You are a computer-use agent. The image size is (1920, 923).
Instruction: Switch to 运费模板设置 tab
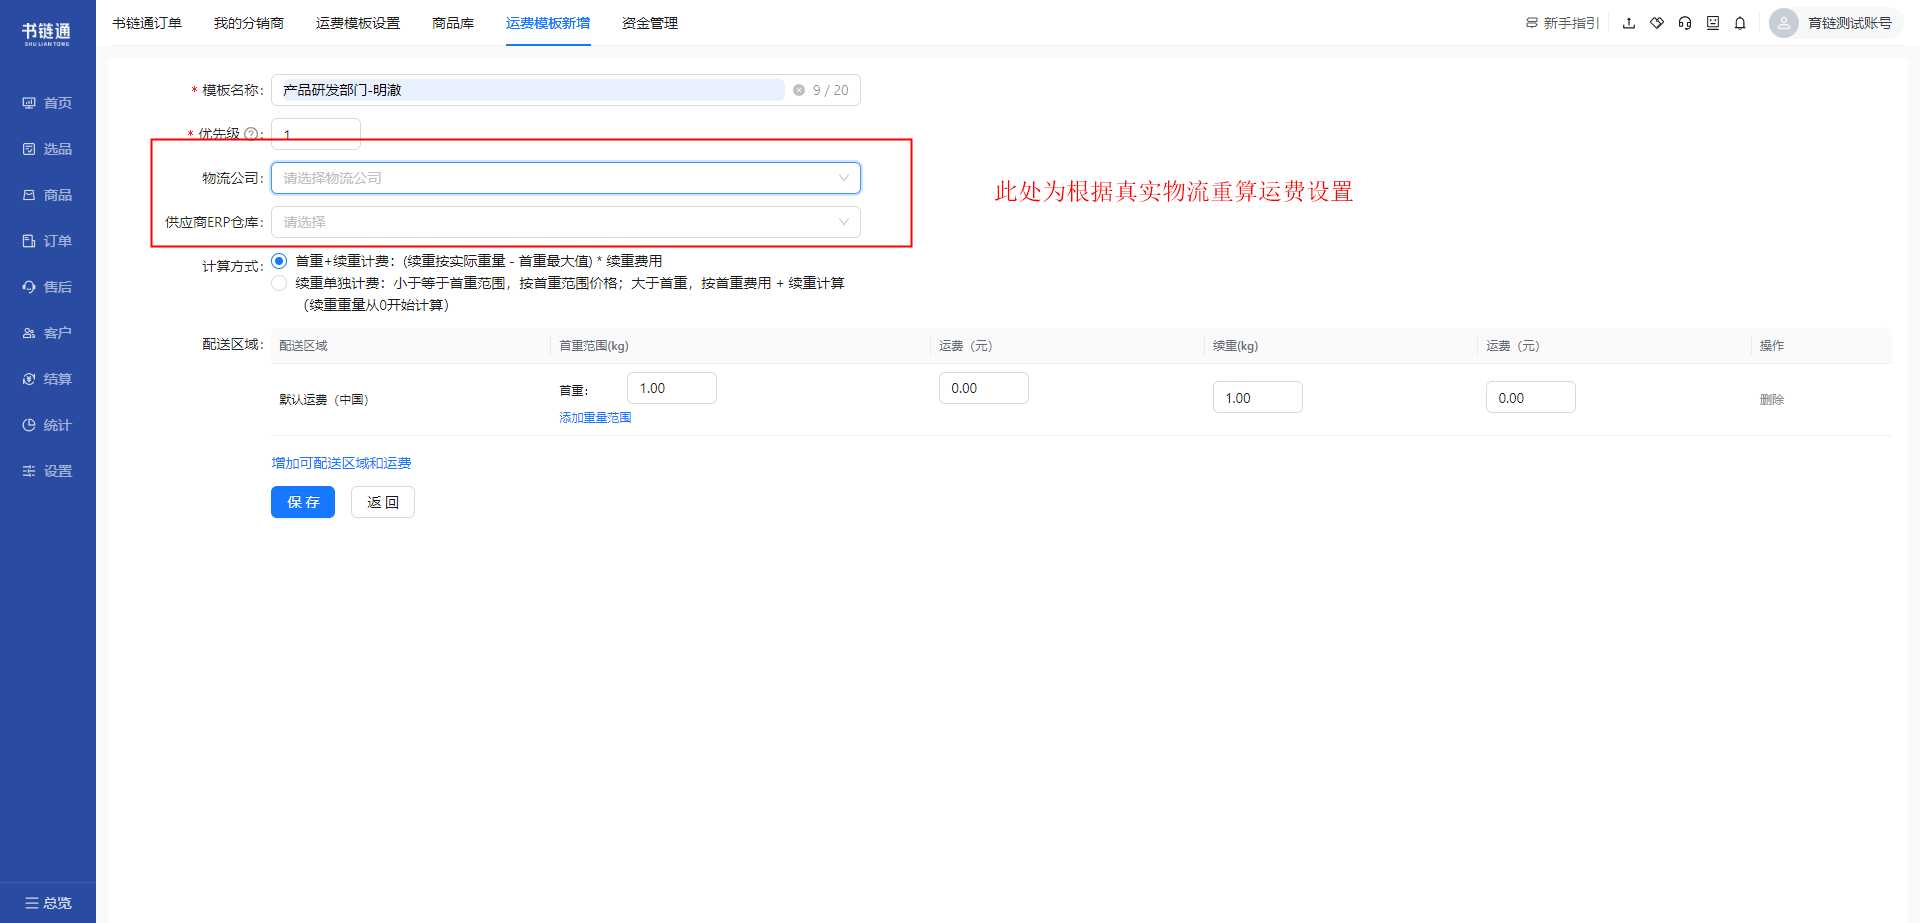358,23
